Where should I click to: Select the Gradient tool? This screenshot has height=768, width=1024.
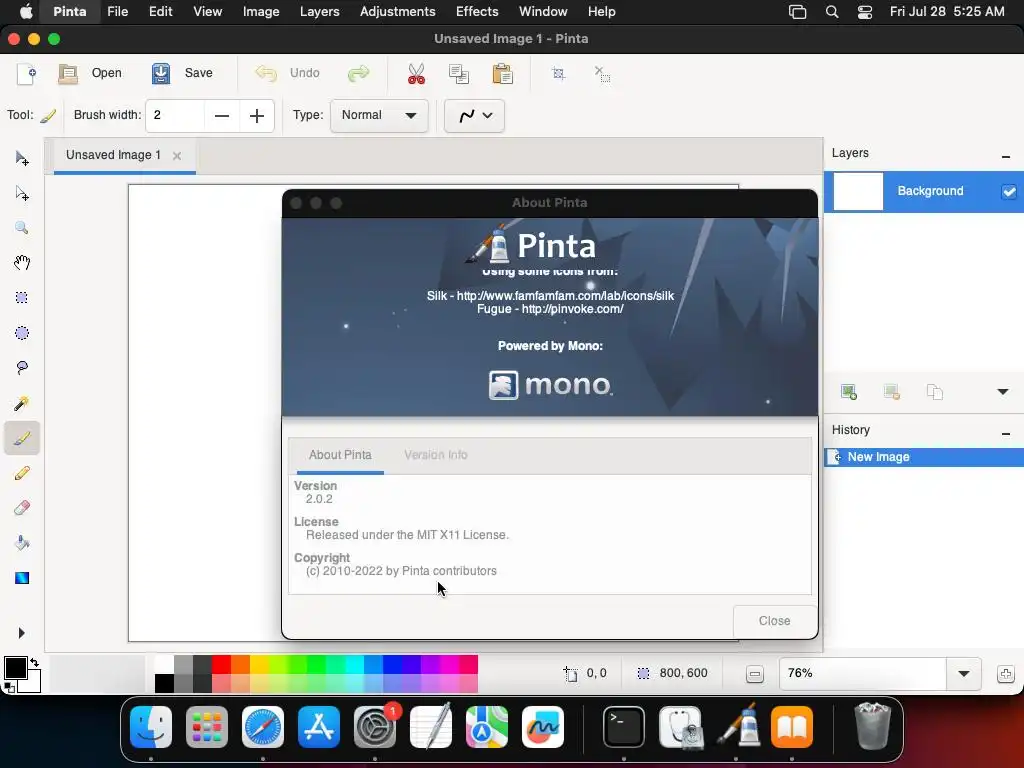[x=22, y=578]
